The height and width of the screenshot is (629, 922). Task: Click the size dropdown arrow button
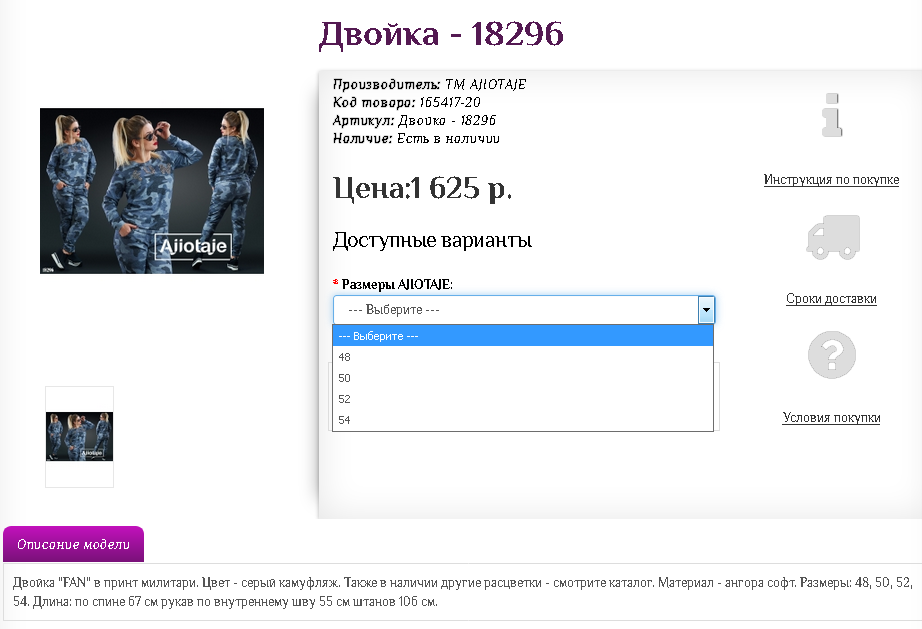coord(706,310)
